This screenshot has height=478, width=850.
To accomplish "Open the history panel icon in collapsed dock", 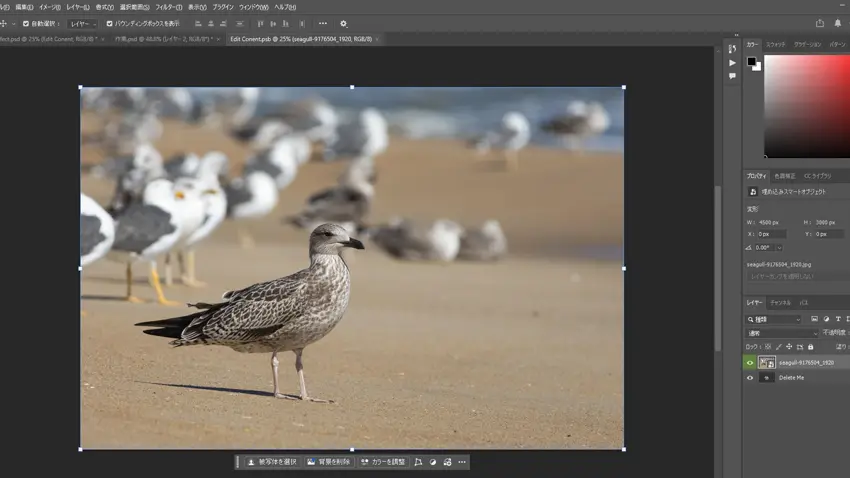I will tap(732, 49).
